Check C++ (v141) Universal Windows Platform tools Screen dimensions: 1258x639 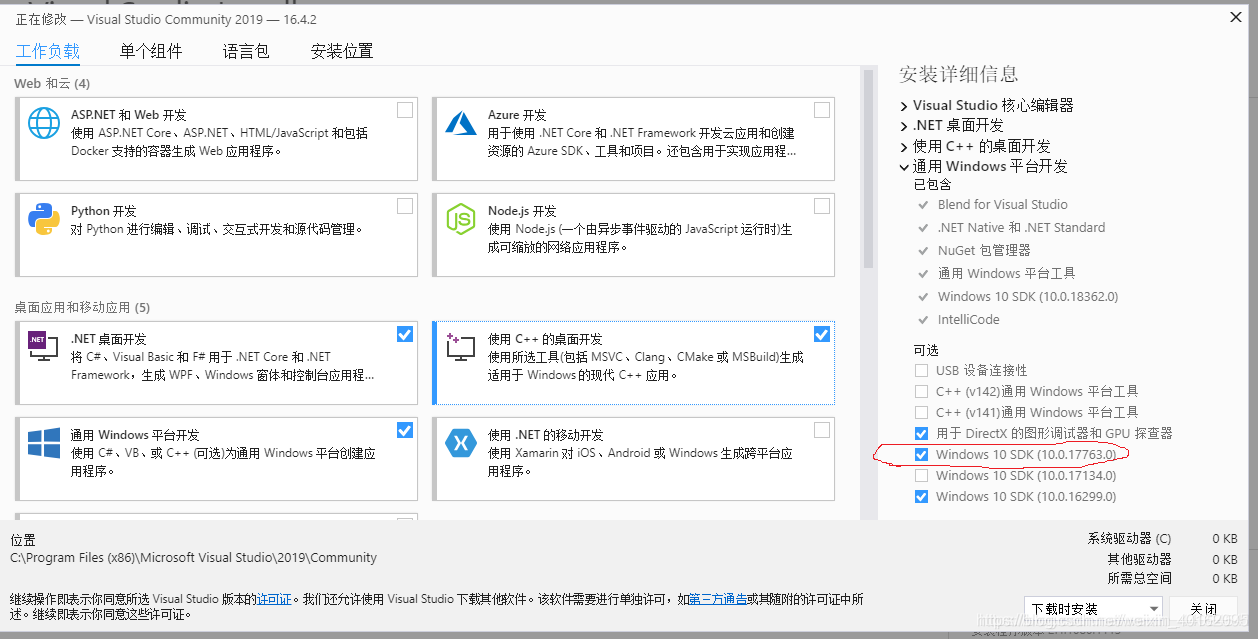(921, 412)
